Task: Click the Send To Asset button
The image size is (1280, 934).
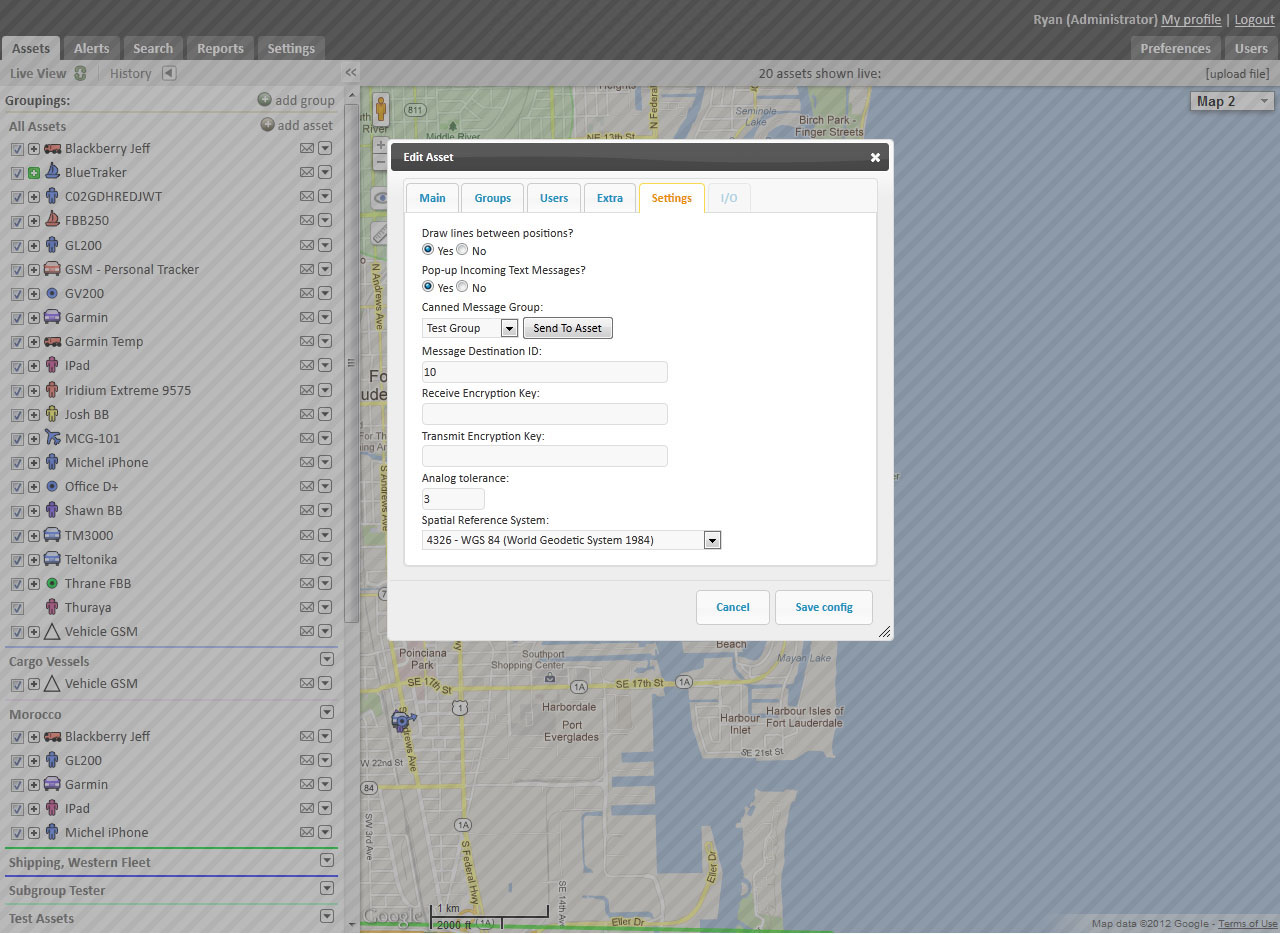Action: (x=567, y=328)
